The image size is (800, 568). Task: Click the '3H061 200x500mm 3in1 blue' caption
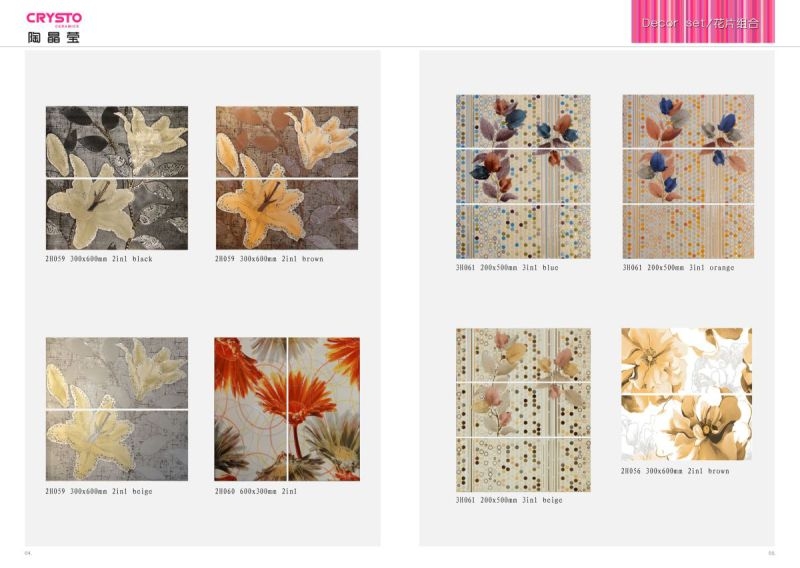[x=507, y=267]
